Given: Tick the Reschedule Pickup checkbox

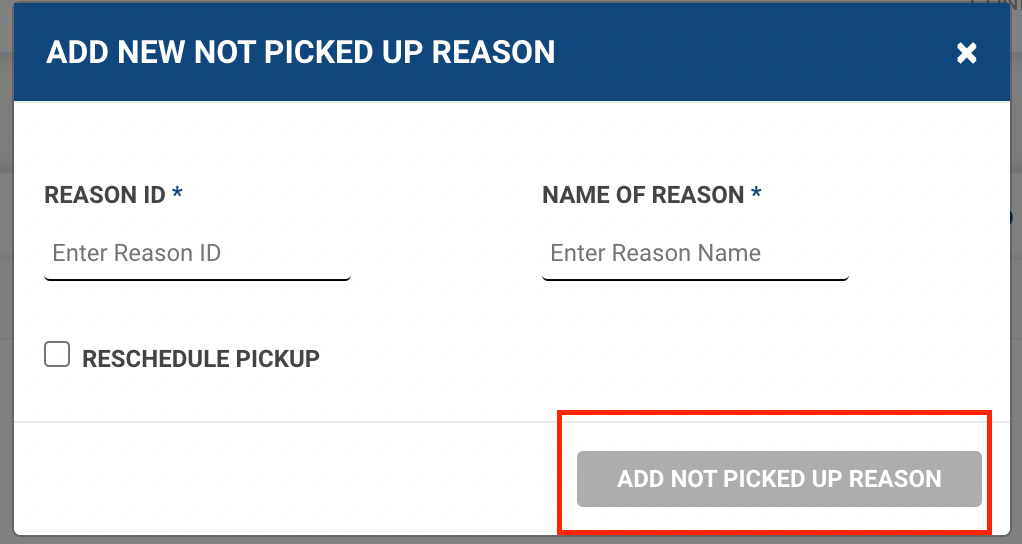Looking at the screenshot, I should point(57,355).
